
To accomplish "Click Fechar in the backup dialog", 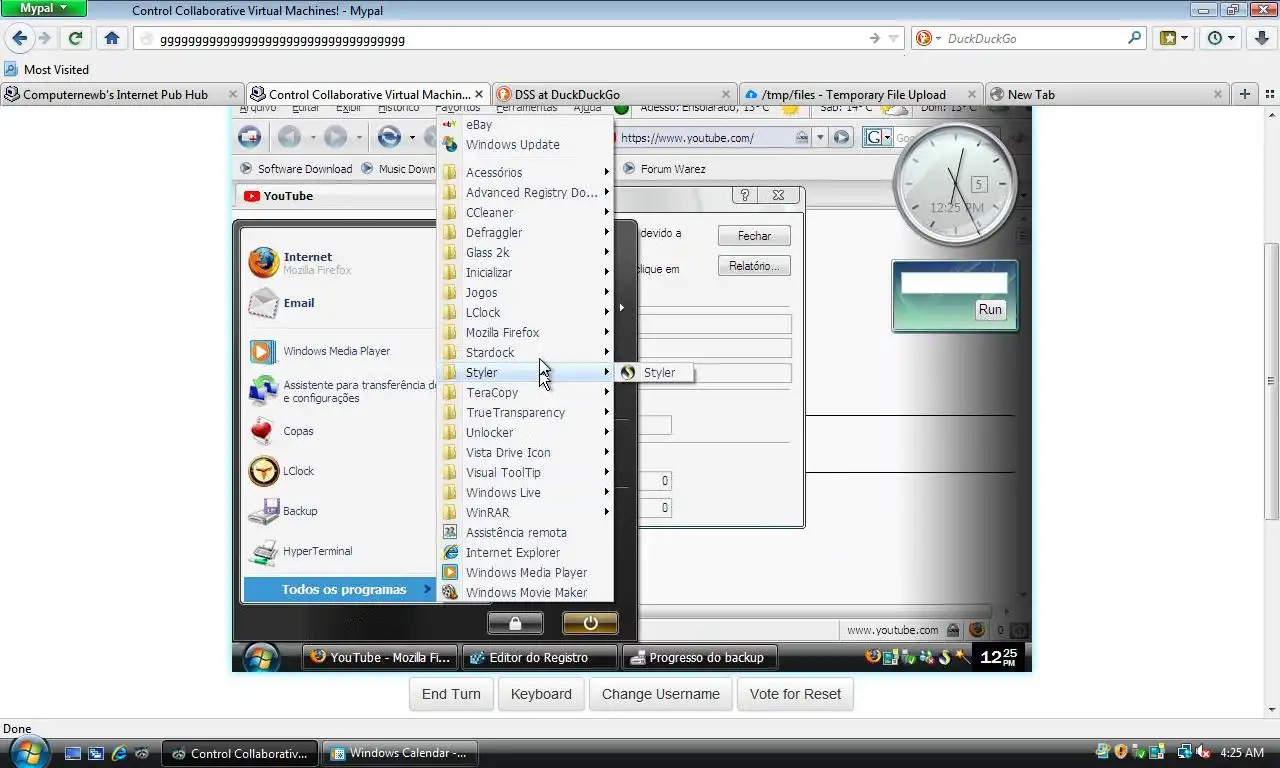I will pyautogui.click(x=754, y=236).
